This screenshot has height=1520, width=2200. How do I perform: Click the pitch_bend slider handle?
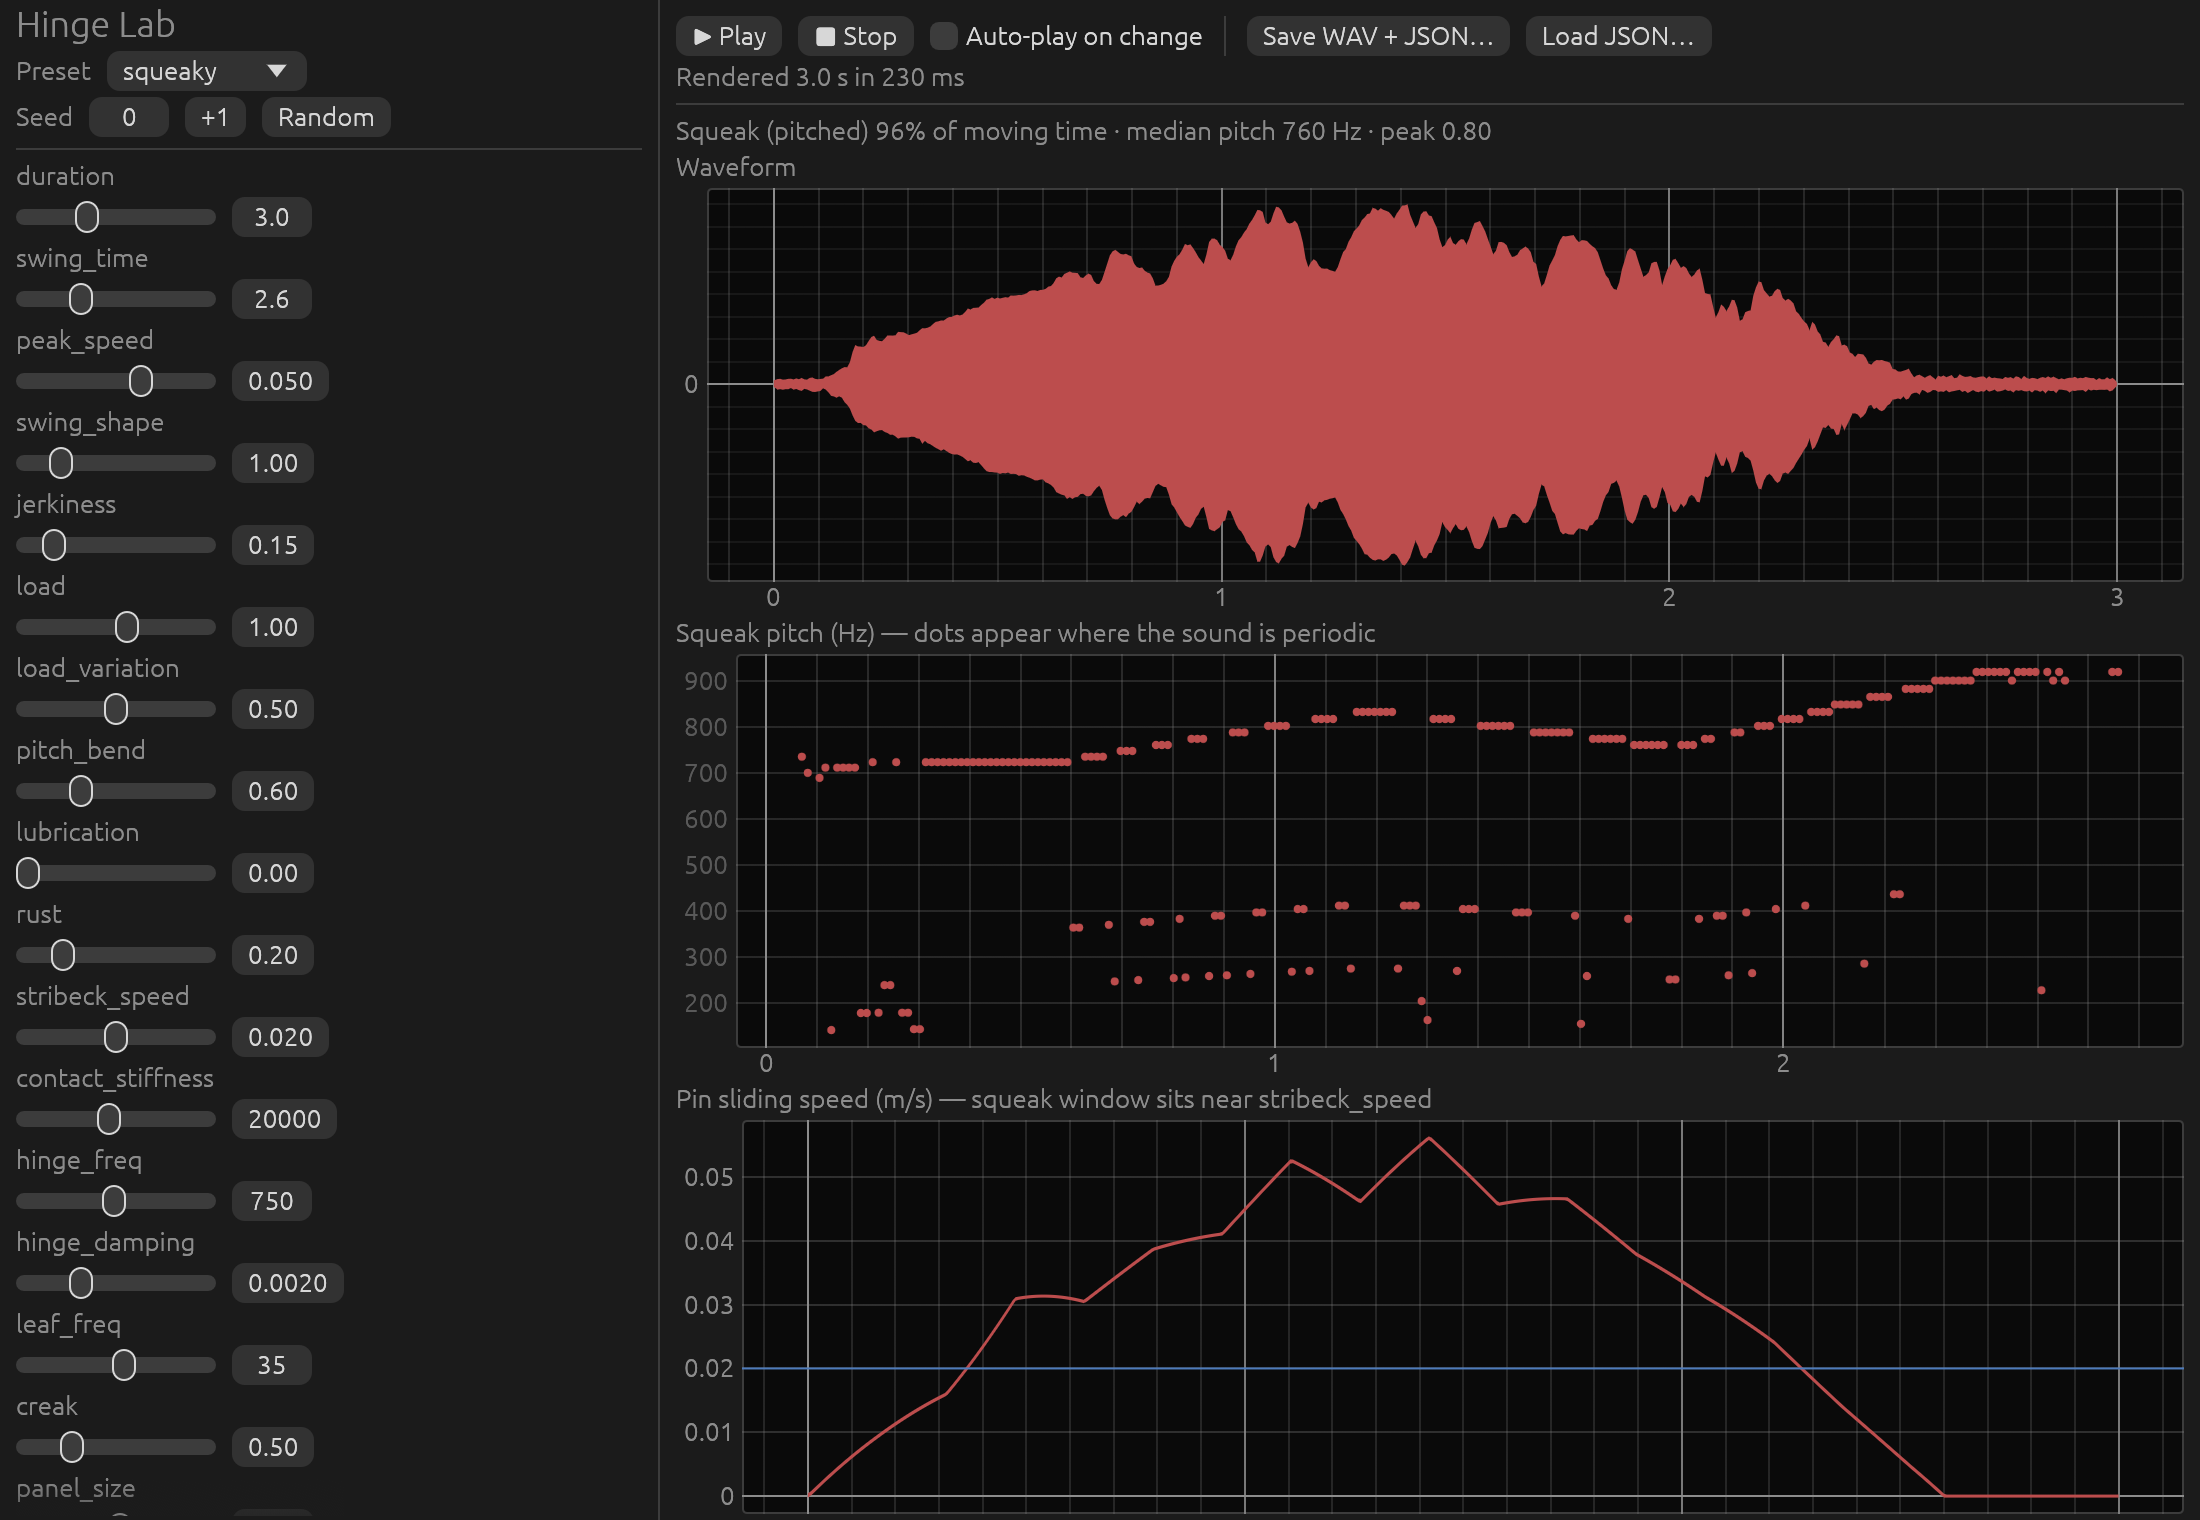(81, 791)
